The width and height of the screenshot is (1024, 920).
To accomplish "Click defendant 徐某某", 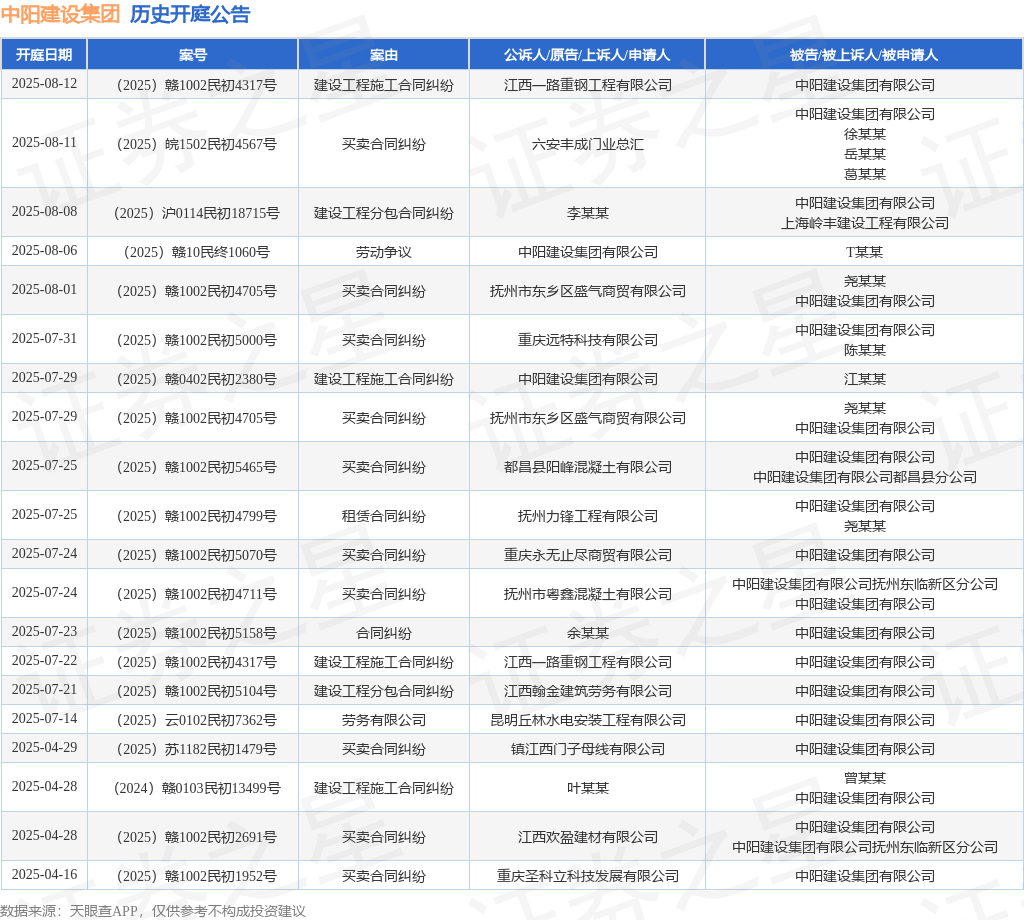I will (865, 135).
